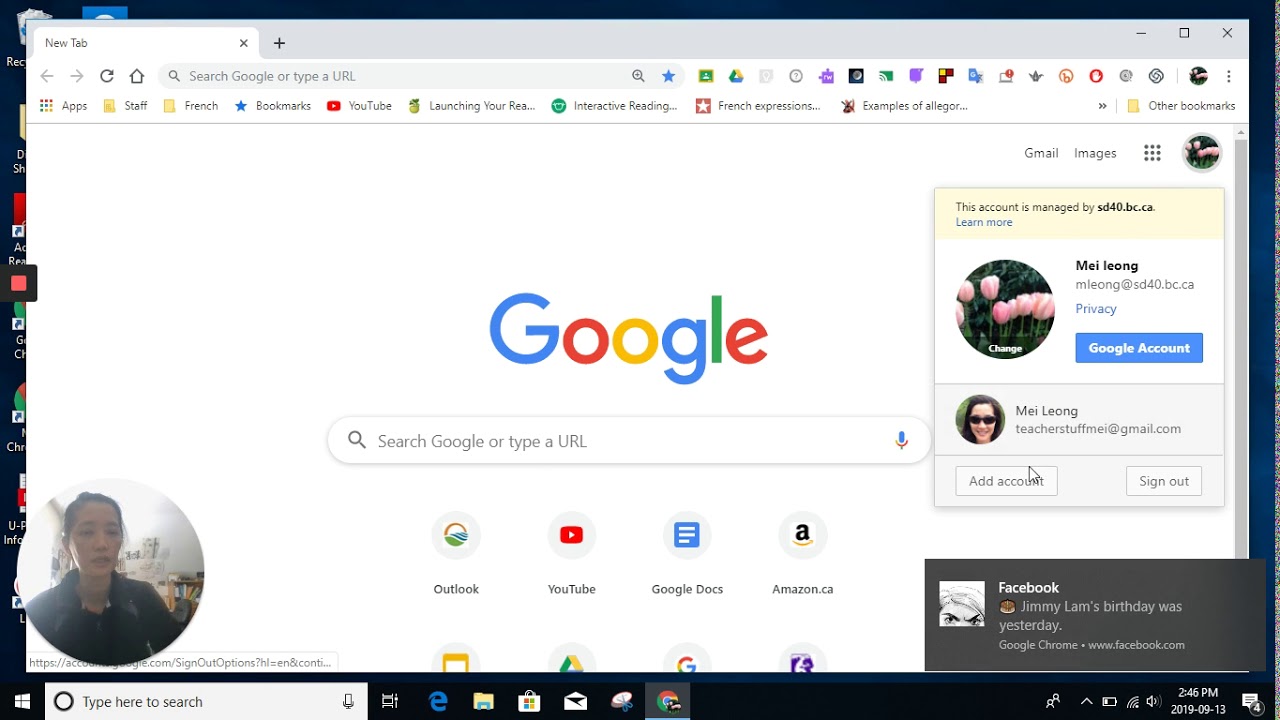The width and height of the screenshot is (1280, 720).
Task: Open the Staff bookmarks folder
Action: click(126, 105)
